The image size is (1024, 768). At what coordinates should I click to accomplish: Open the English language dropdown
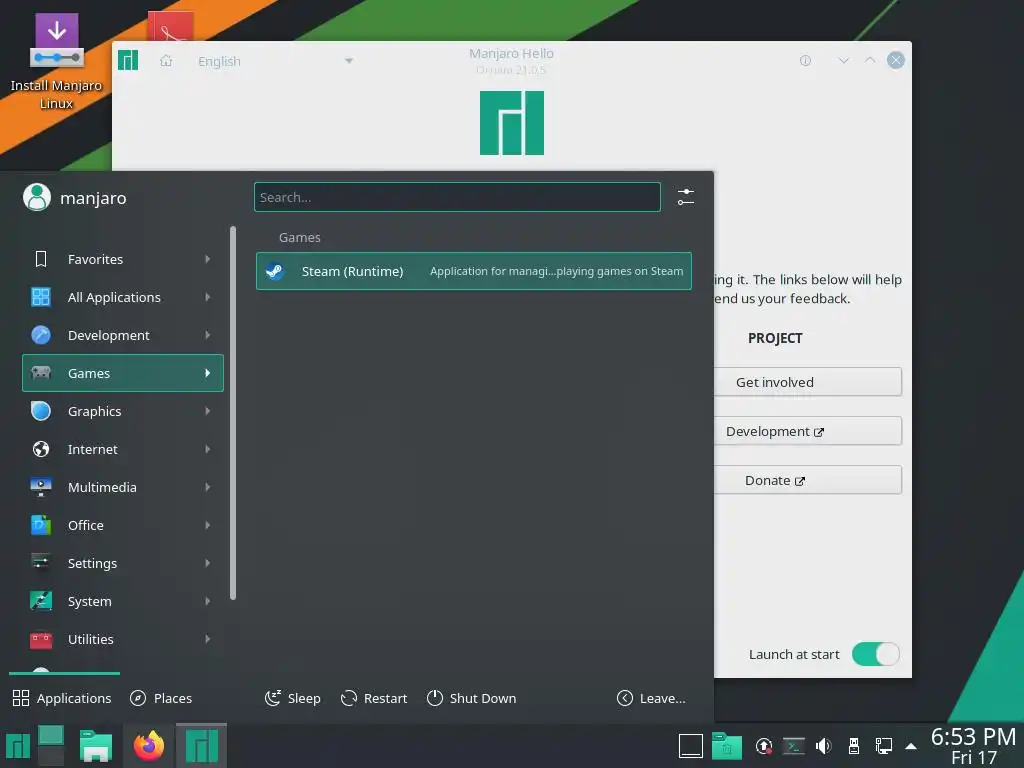coord(275,61)
